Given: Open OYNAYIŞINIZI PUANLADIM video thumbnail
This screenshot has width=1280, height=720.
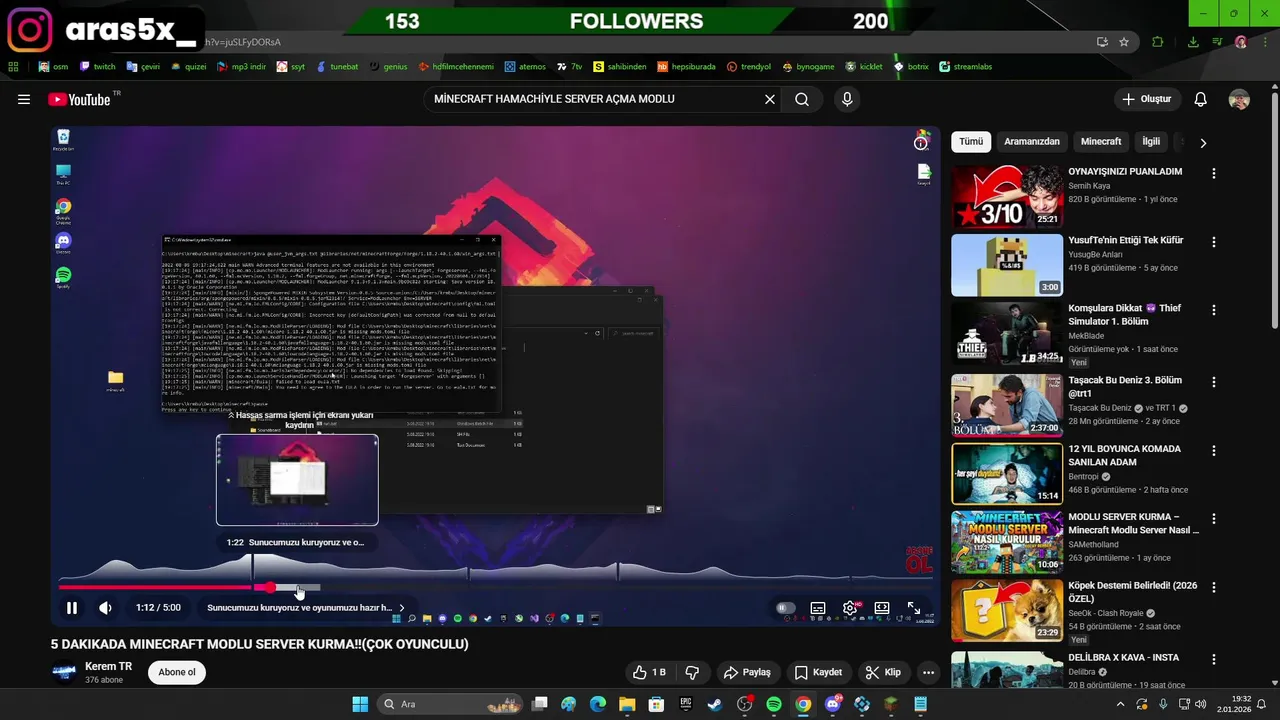Looking at the screenshot, I should (1007, 196).
